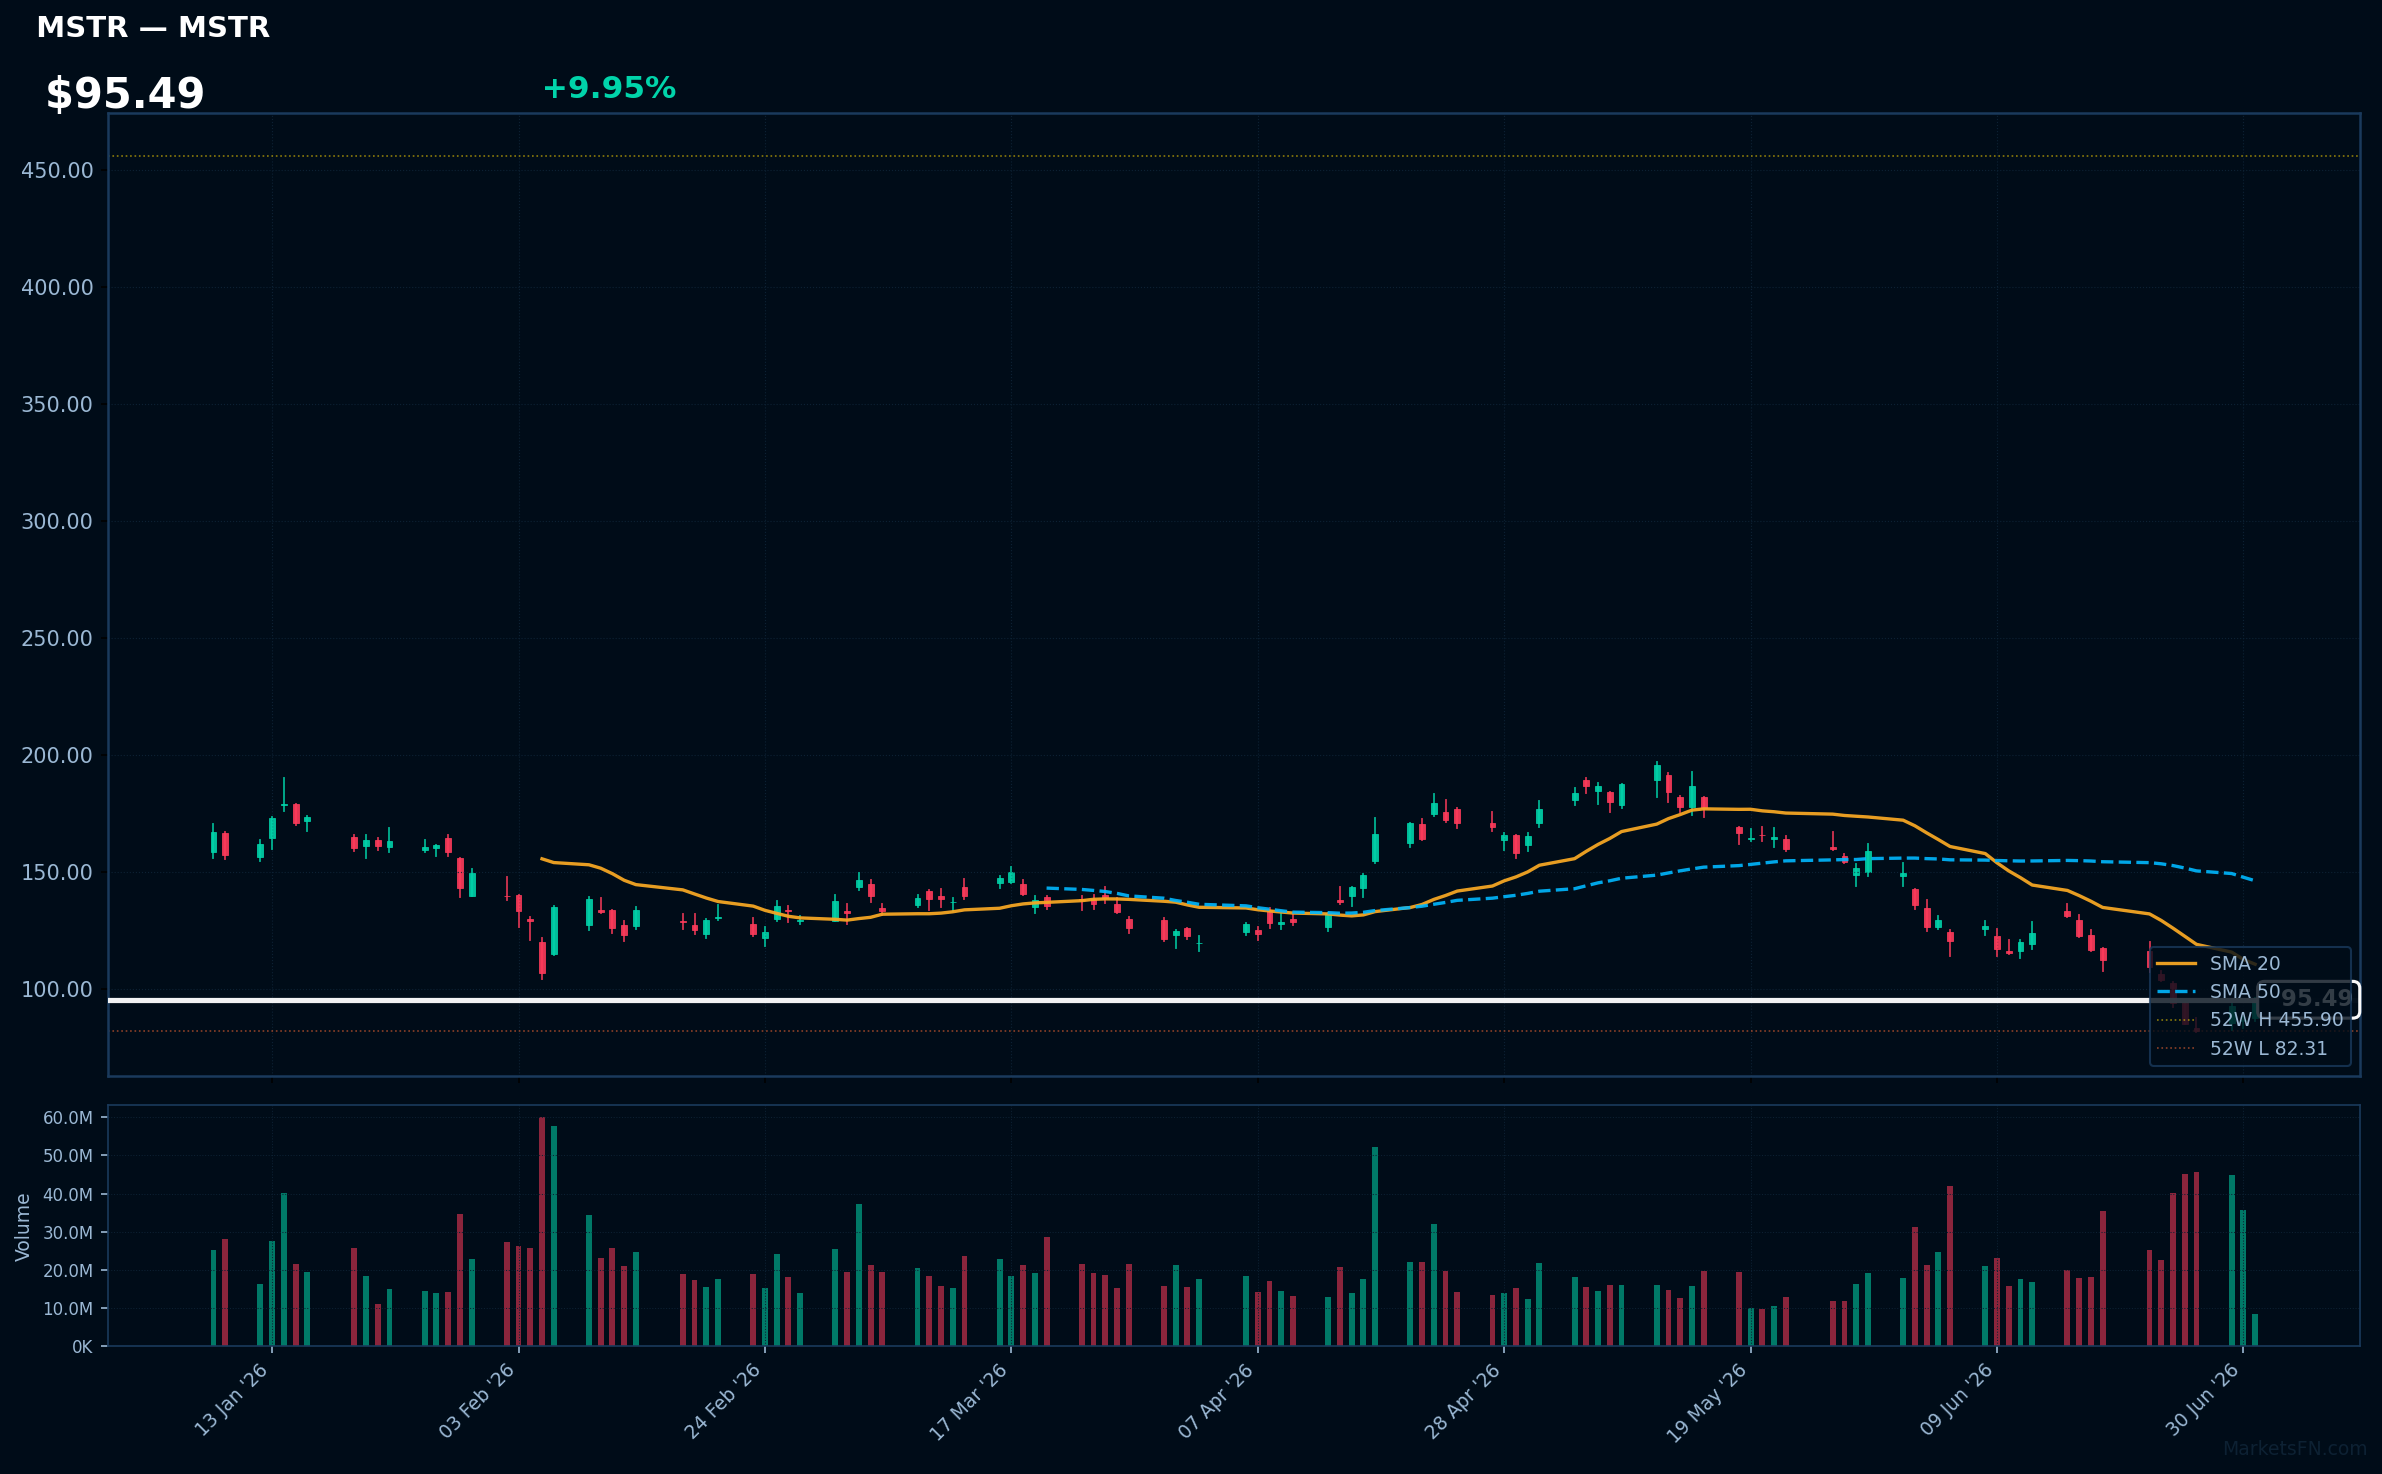Click the 100.00 price axis label
This screenshot has width=2382, height=1474.
point(57,990)
